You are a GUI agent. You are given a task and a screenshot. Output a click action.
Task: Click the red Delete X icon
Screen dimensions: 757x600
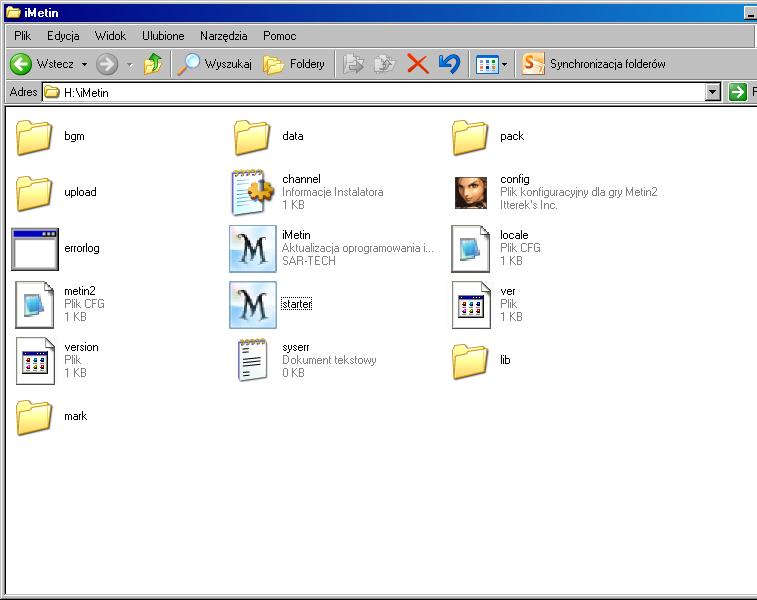418,64
